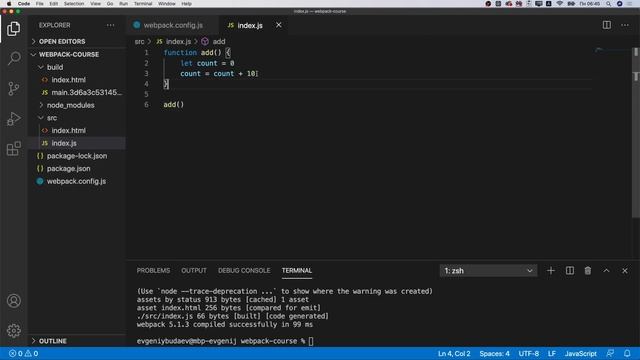Open the Extensions view
This screenshot has width=640, height=360.
pos(13,149)
